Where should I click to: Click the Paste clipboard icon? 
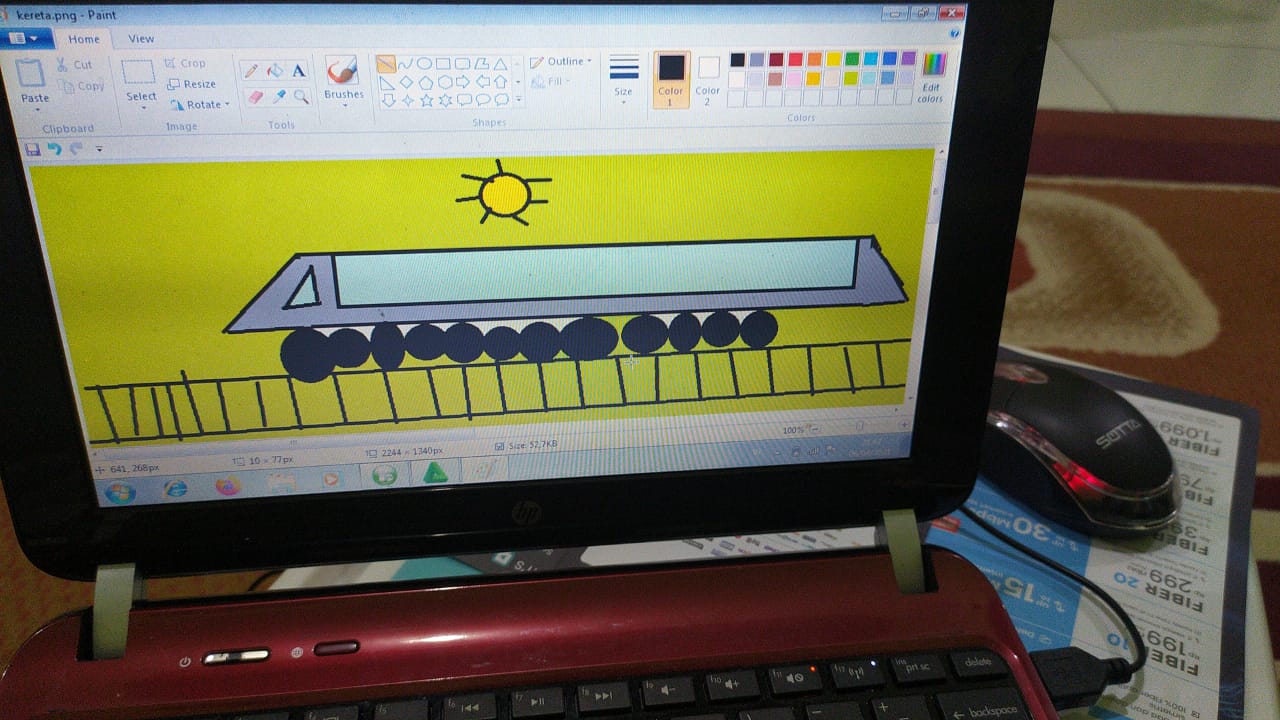click(32, 72)
